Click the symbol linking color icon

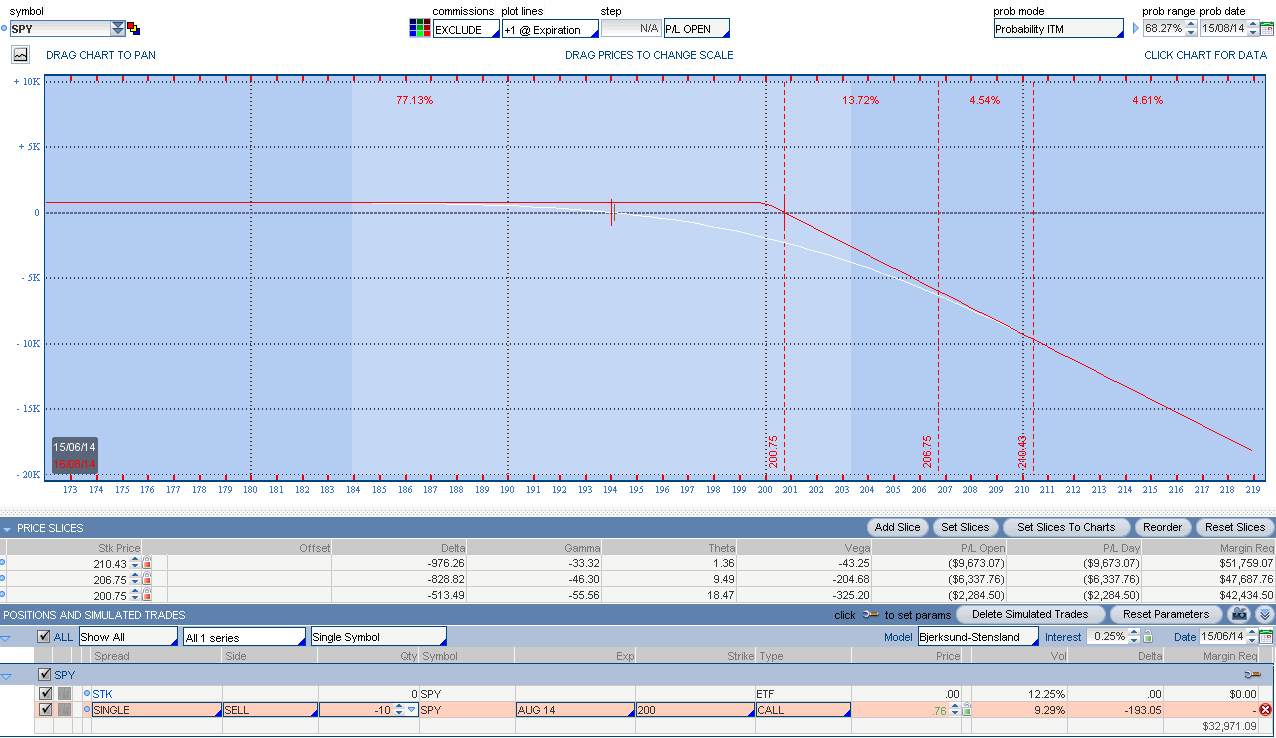(x=134, y=29)
